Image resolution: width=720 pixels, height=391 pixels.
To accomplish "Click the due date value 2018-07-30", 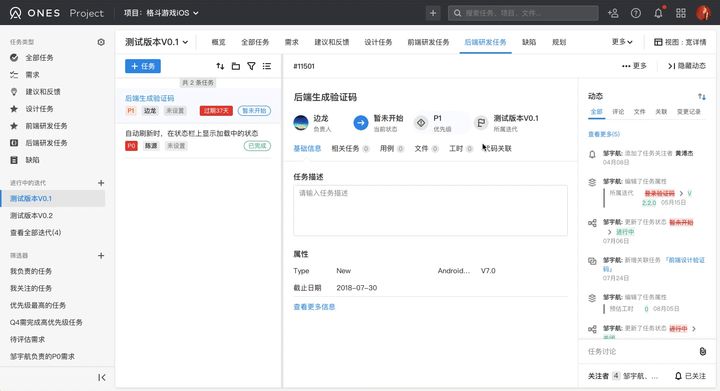I will point(356,288).
